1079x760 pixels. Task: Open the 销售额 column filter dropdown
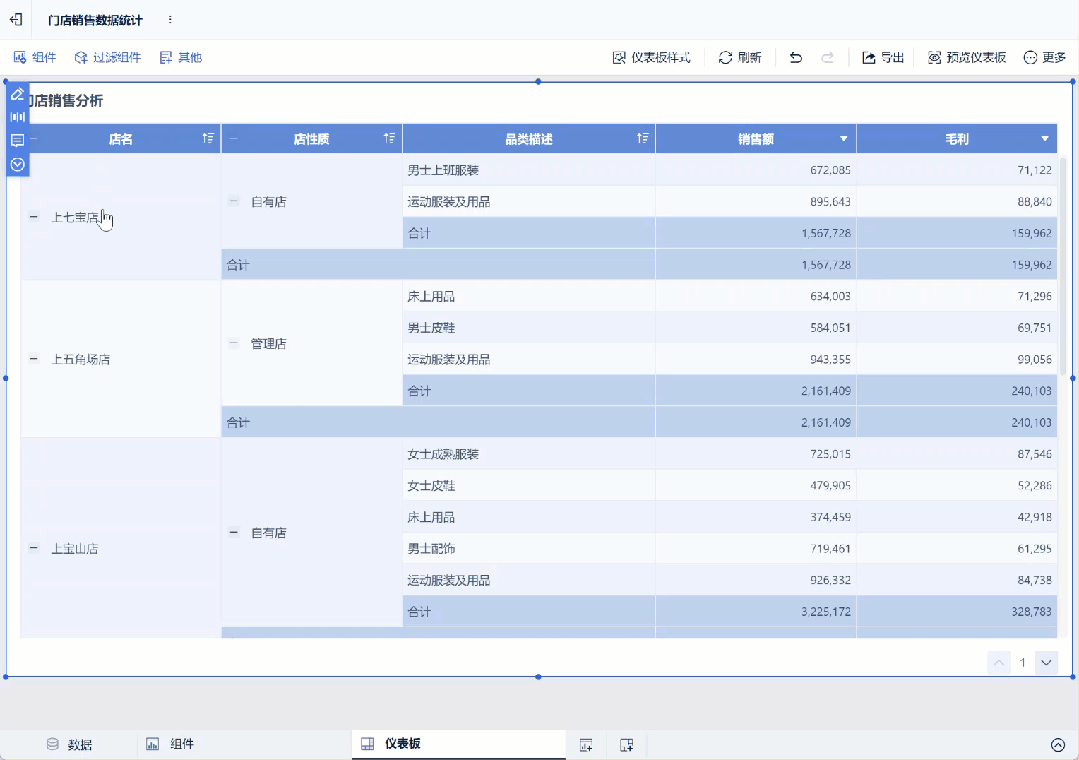click(x=843, y=138)
